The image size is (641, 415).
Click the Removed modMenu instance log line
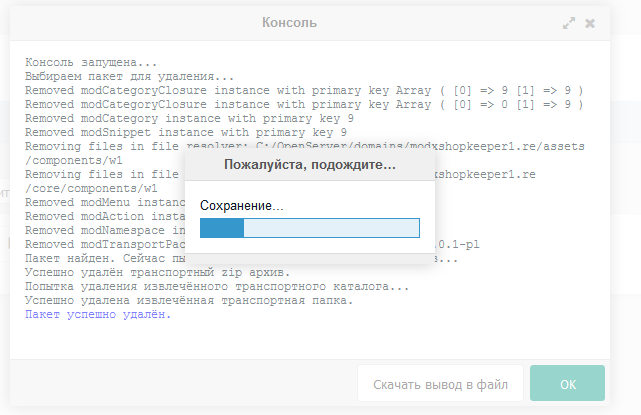coord(100,202)
